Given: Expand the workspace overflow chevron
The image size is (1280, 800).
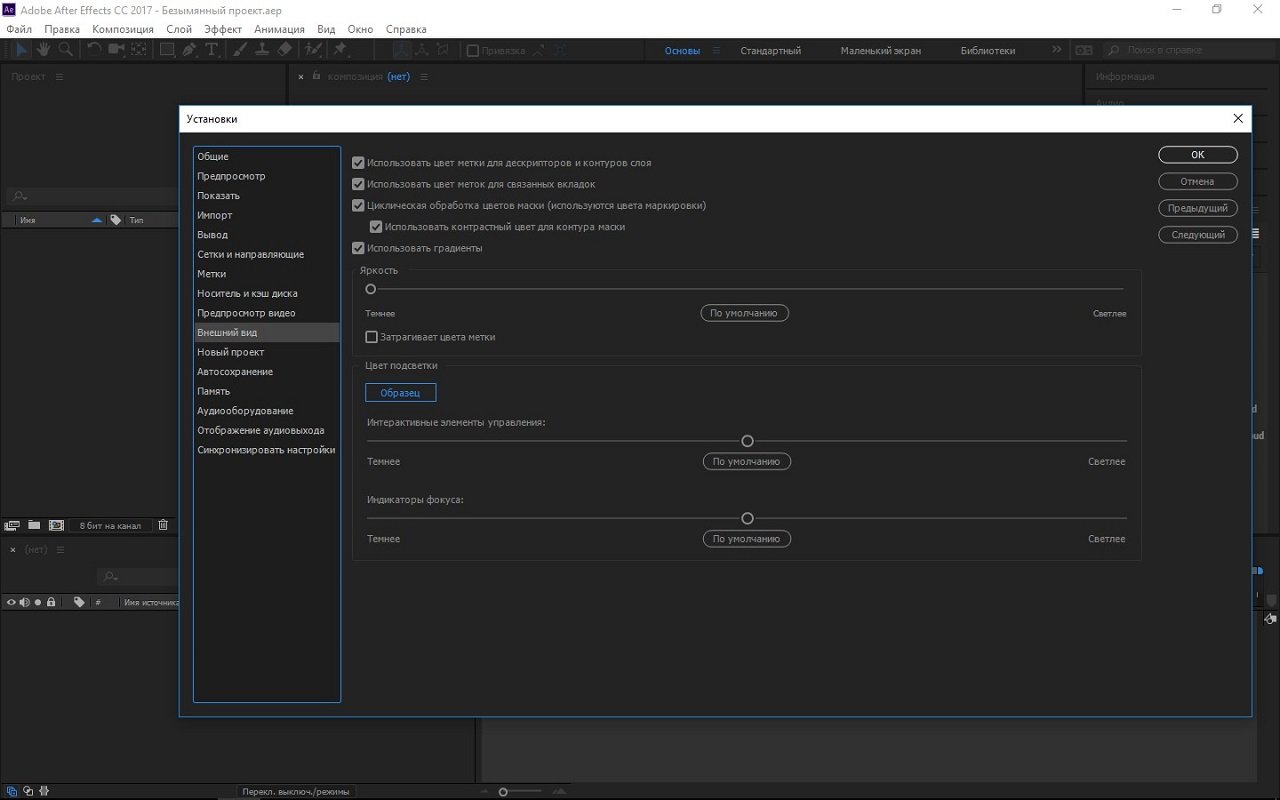Looking at the screenshot, I should 1057,50.
